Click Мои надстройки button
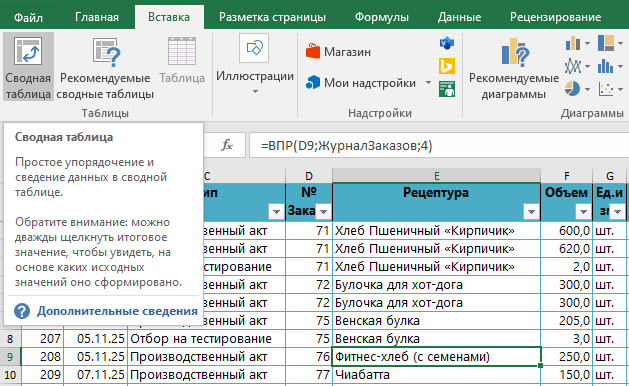629x386 pixels. pos(361,83)
